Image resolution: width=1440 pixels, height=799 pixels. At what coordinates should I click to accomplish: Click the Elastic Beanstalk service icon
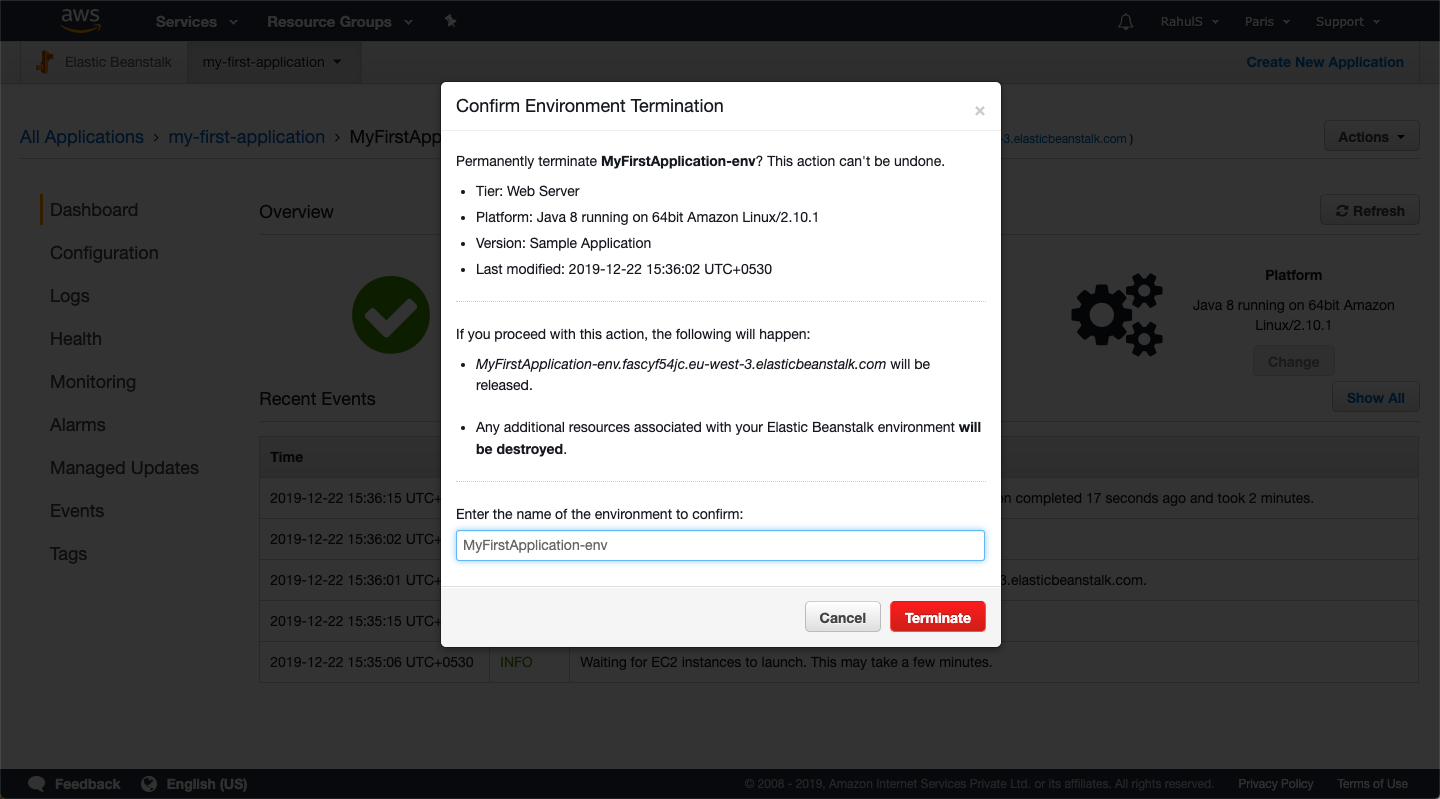(44, 61)
